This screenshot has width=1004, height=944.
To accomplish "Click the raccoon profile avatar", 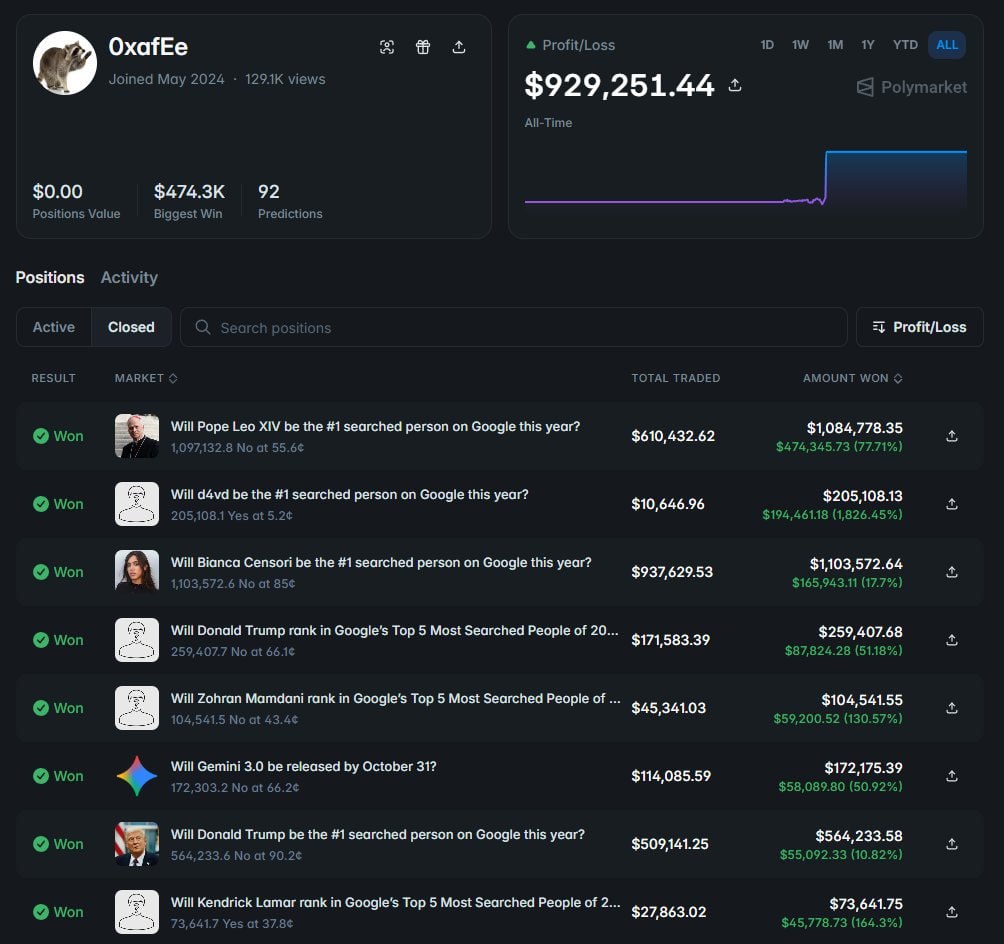I will tap(65, 63).
